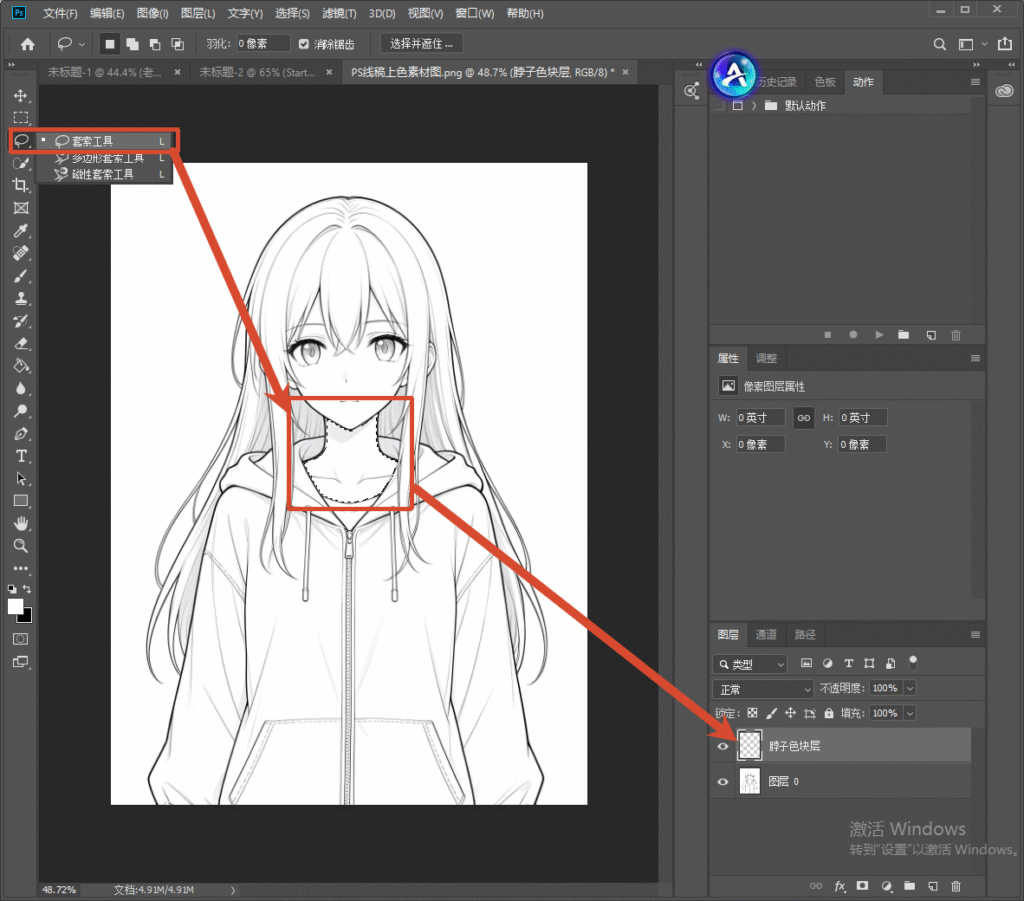This screenshot has height=901, width=1024.
Task: Click the create new layer icon
Action: pyautogui.click(x=933, y=886)
